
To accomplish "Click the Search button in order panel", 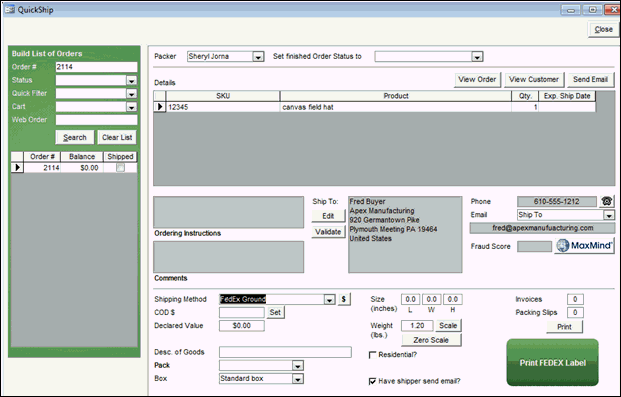I will coord(75,137).
